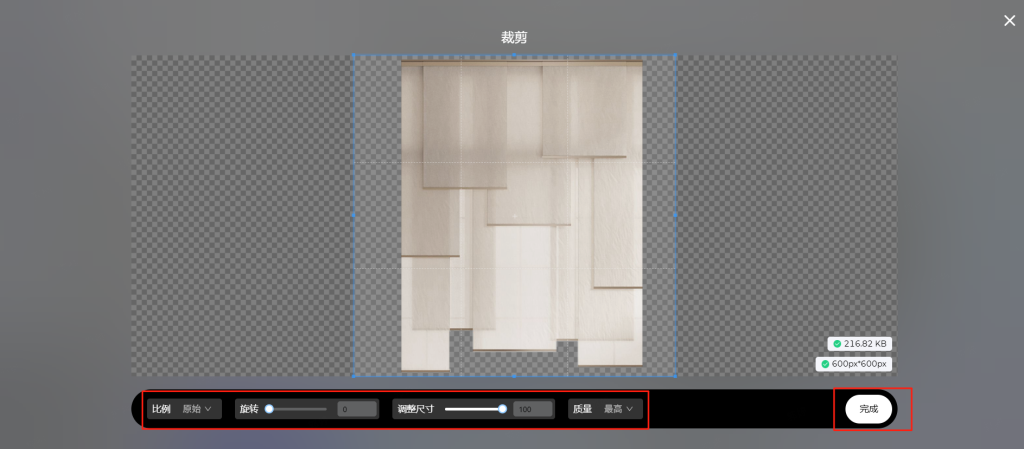Click the 调整尺寸 size slider handle
Viewport: 1024px width, 449px height.
[502, 409]
